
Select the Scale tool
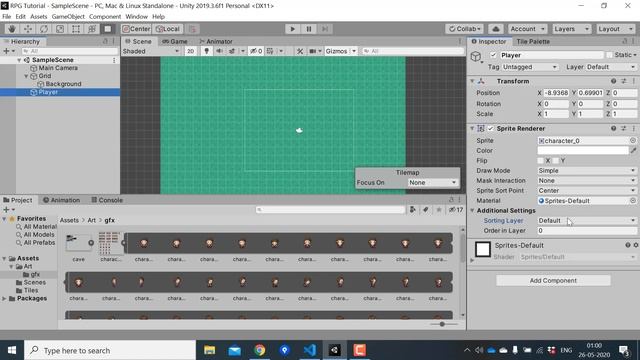pos(60,29)
